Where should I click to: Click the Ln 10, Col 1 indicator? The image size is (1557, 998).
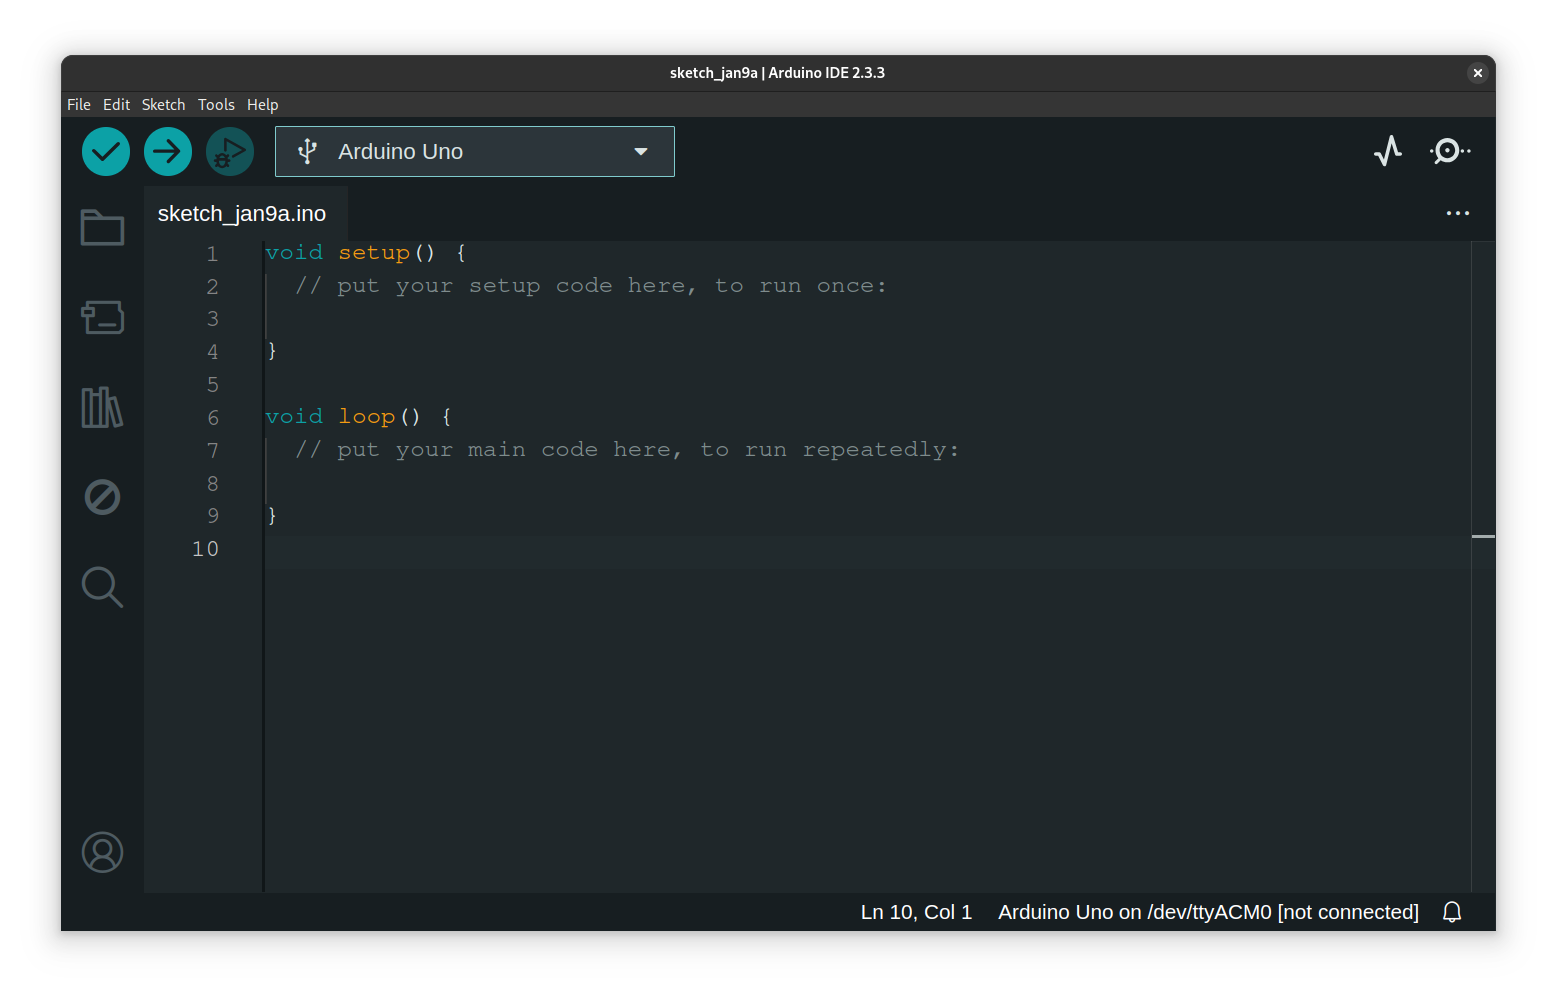tap(915, 911)
